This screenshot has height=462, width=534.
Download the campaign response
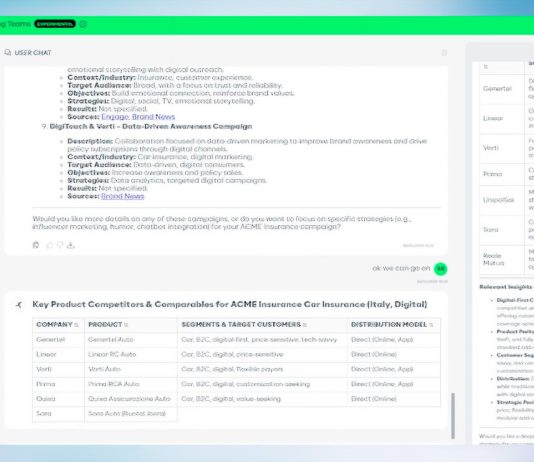point(70,245)
